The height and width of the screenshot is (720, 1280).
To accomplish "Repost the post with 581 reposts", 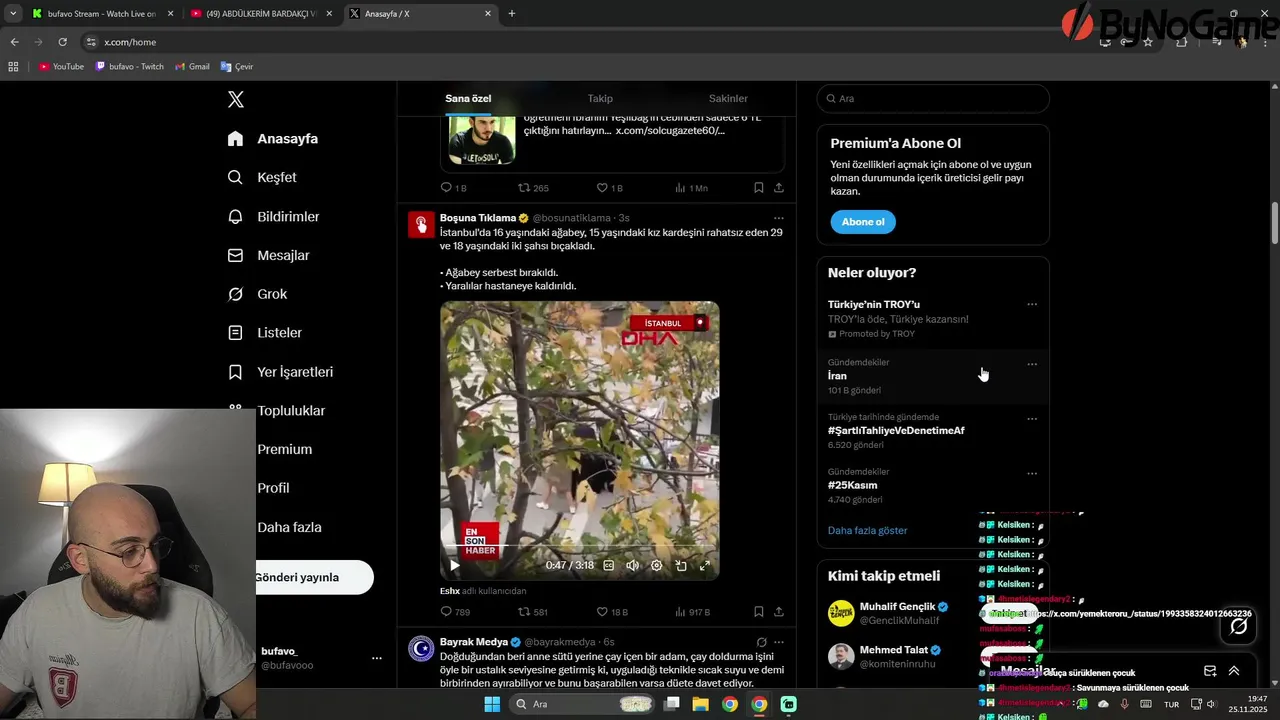I will [x=533, y=612].
